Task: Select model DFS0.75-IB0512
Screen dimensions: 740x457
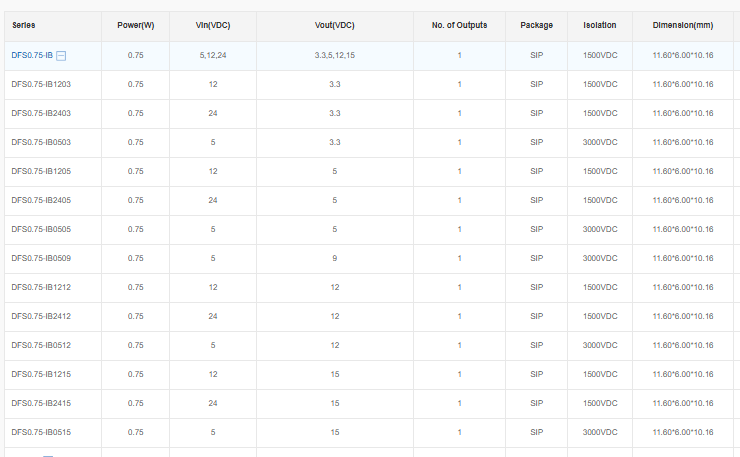Action: point(41,345)
